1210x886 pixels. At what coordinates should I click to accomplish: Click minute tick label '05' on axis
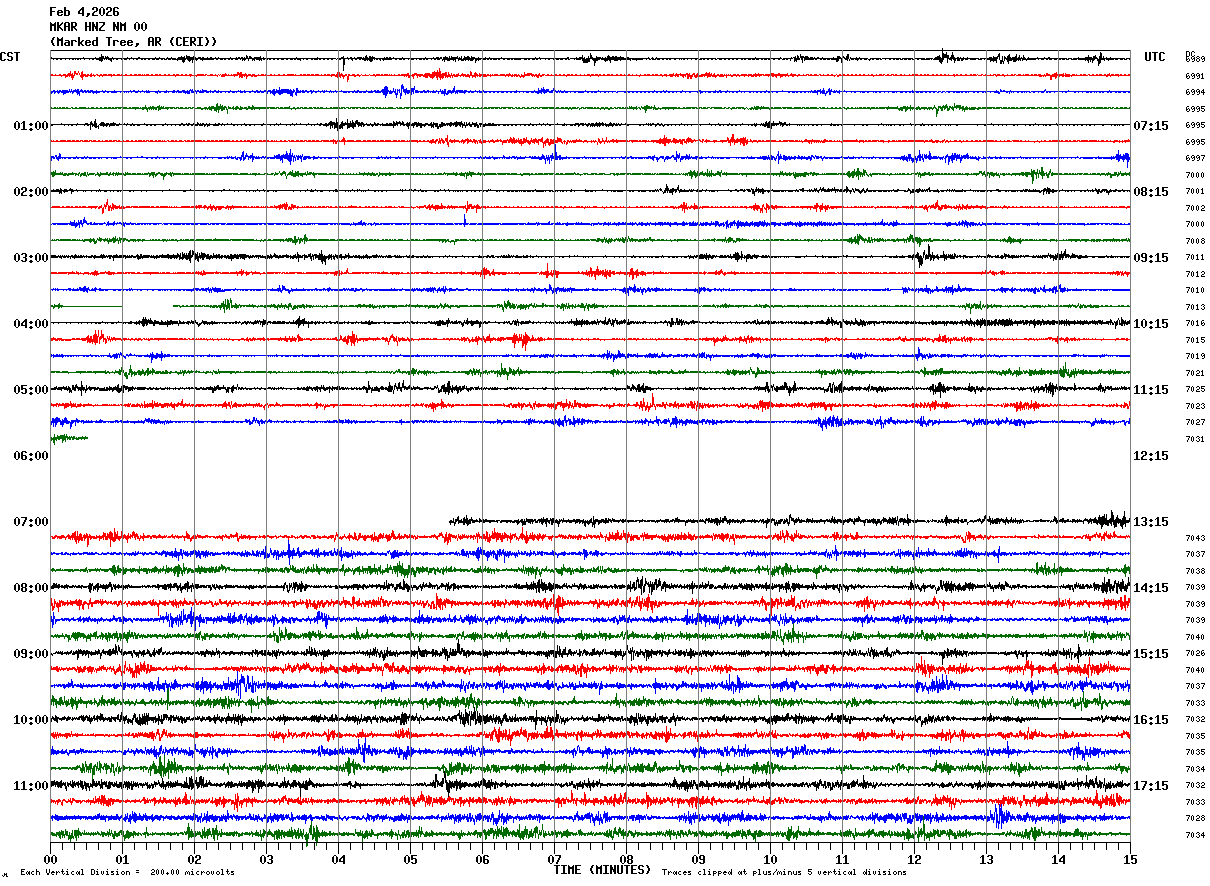click(x=410, y=860)
